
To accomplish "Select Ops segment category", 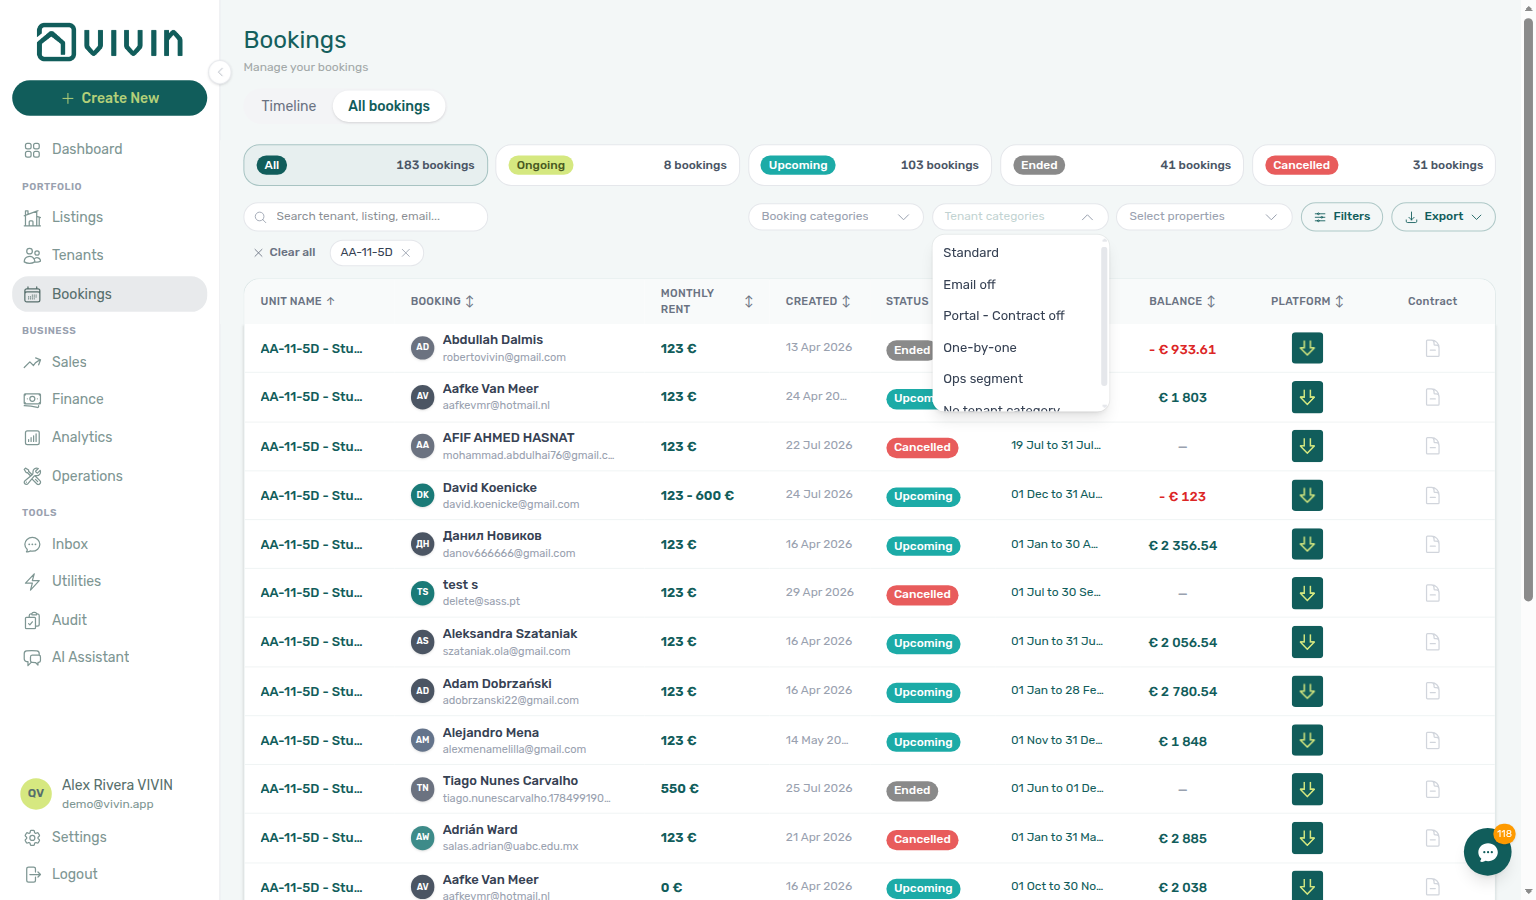I will click(1017, 379).
